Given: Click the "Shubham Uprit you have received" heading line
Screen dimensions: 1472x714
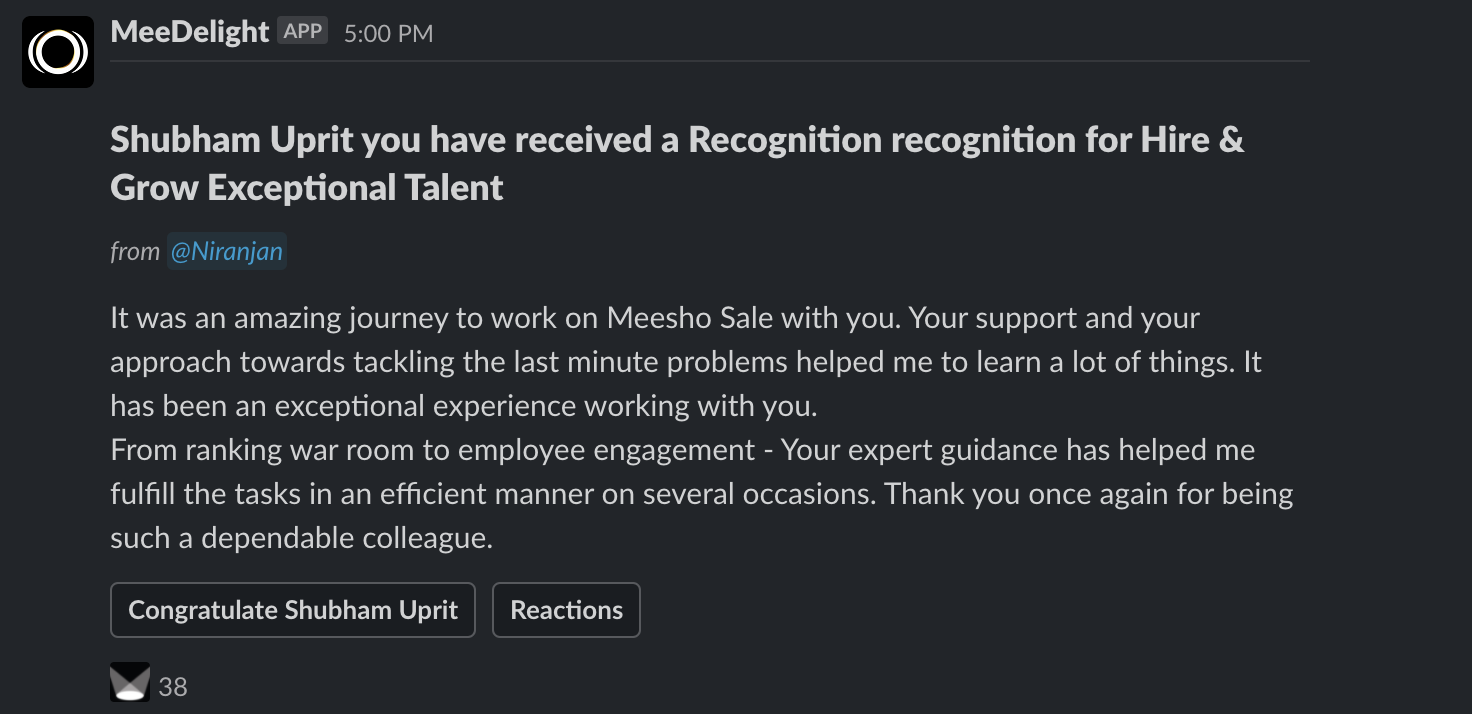Looking at the screenshot, I should click(677, 140).
